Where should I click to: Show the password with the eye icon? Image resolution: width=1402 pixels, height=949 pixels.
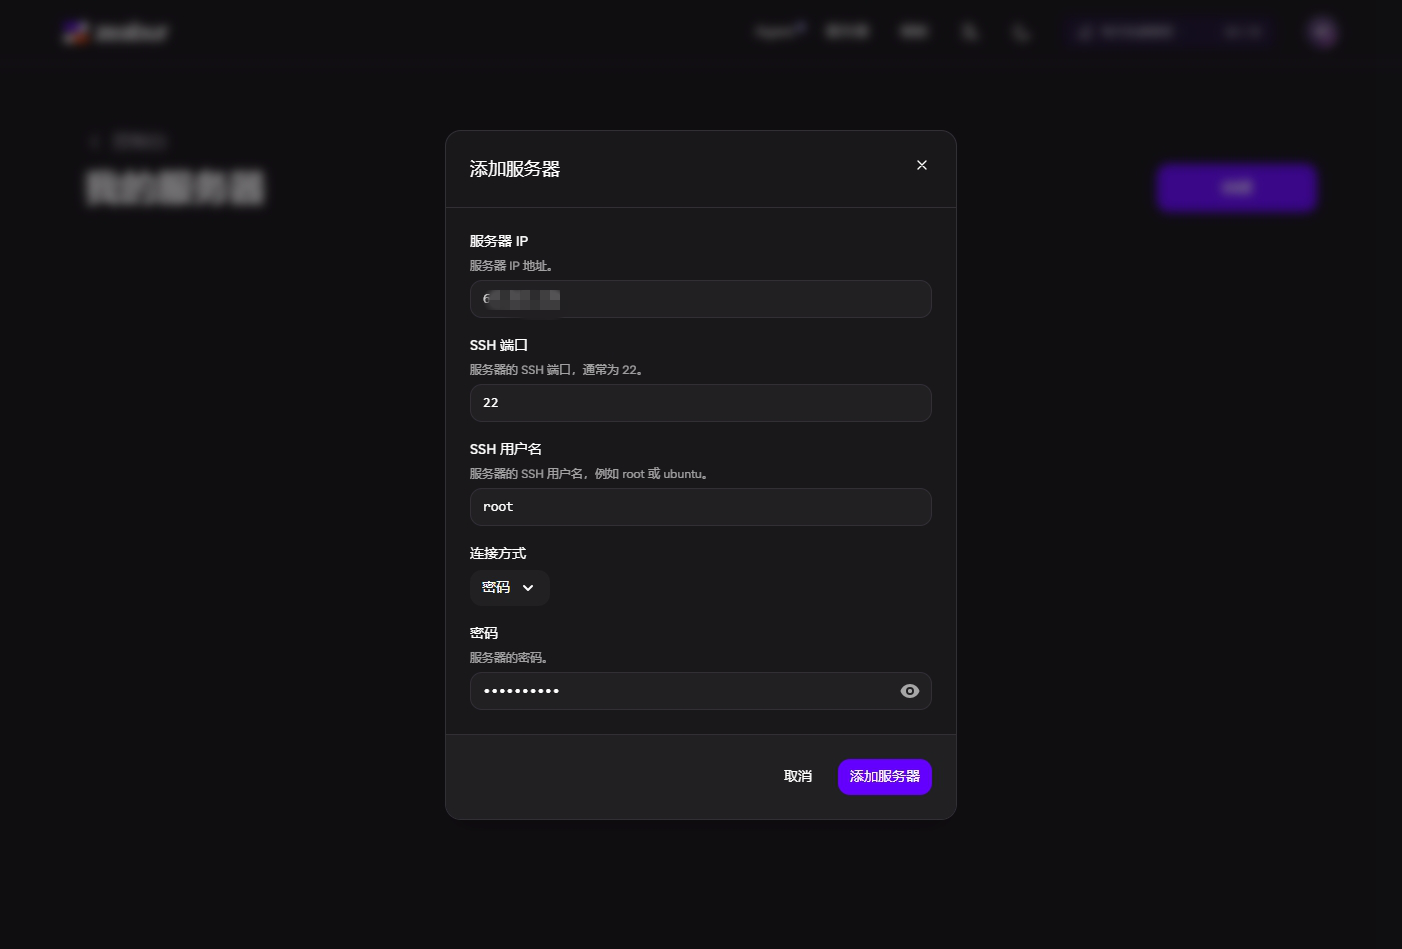tap(909, 691)
